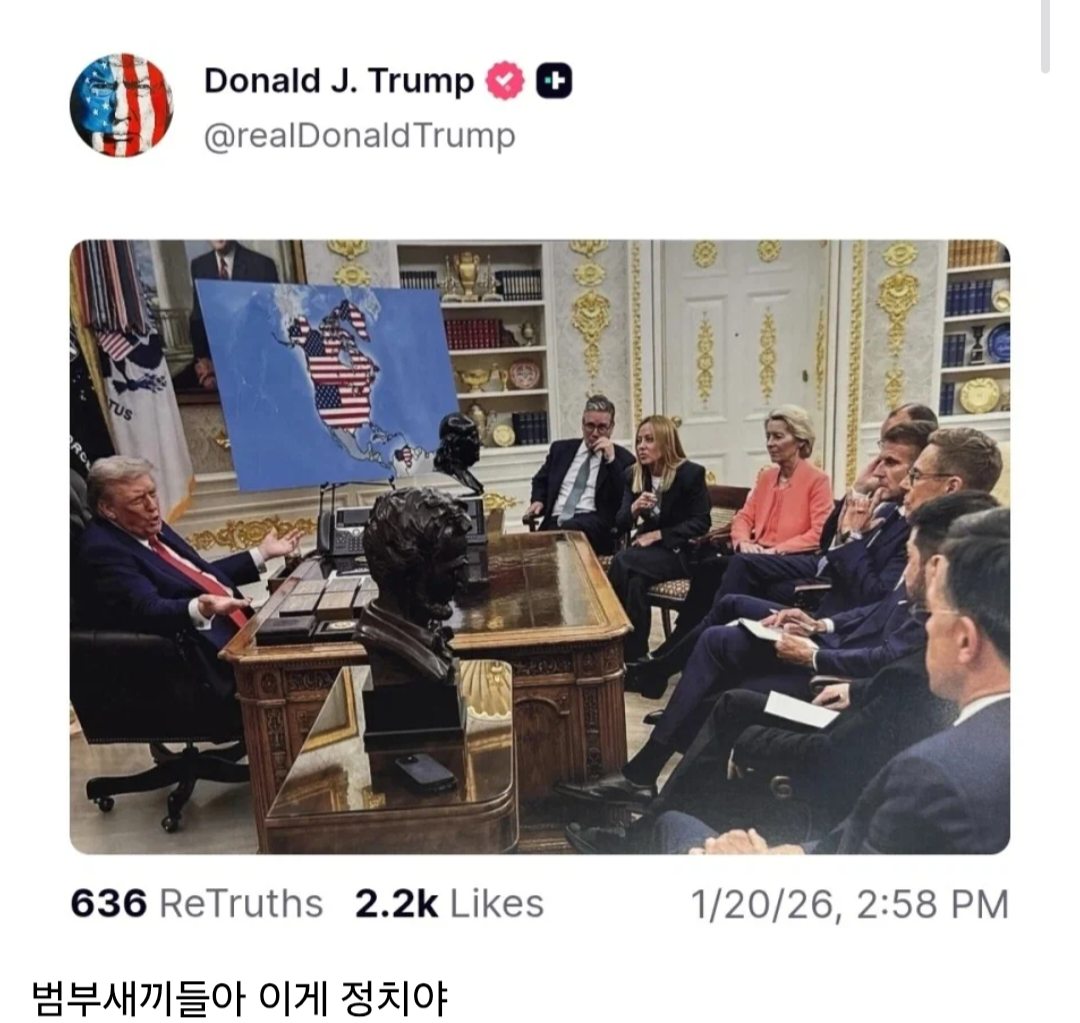View the 636 ReTruths count
This screenshot has height=1023, width=1080.
coord(109,904)
